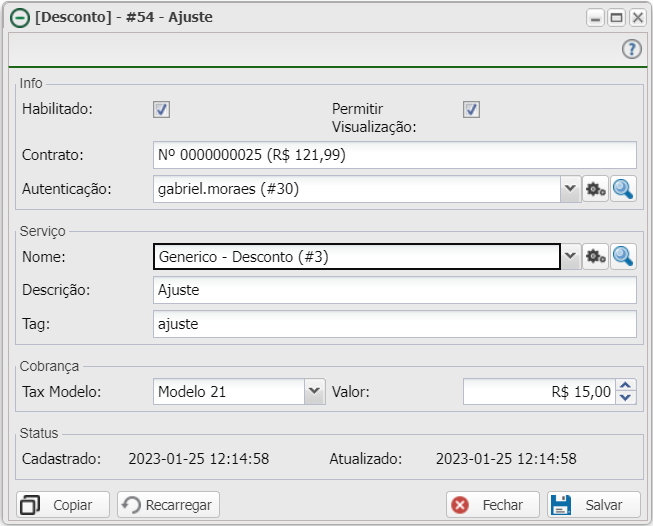Click the Fechar button
The width and height of the screenshot is (653, 526).
493,505
